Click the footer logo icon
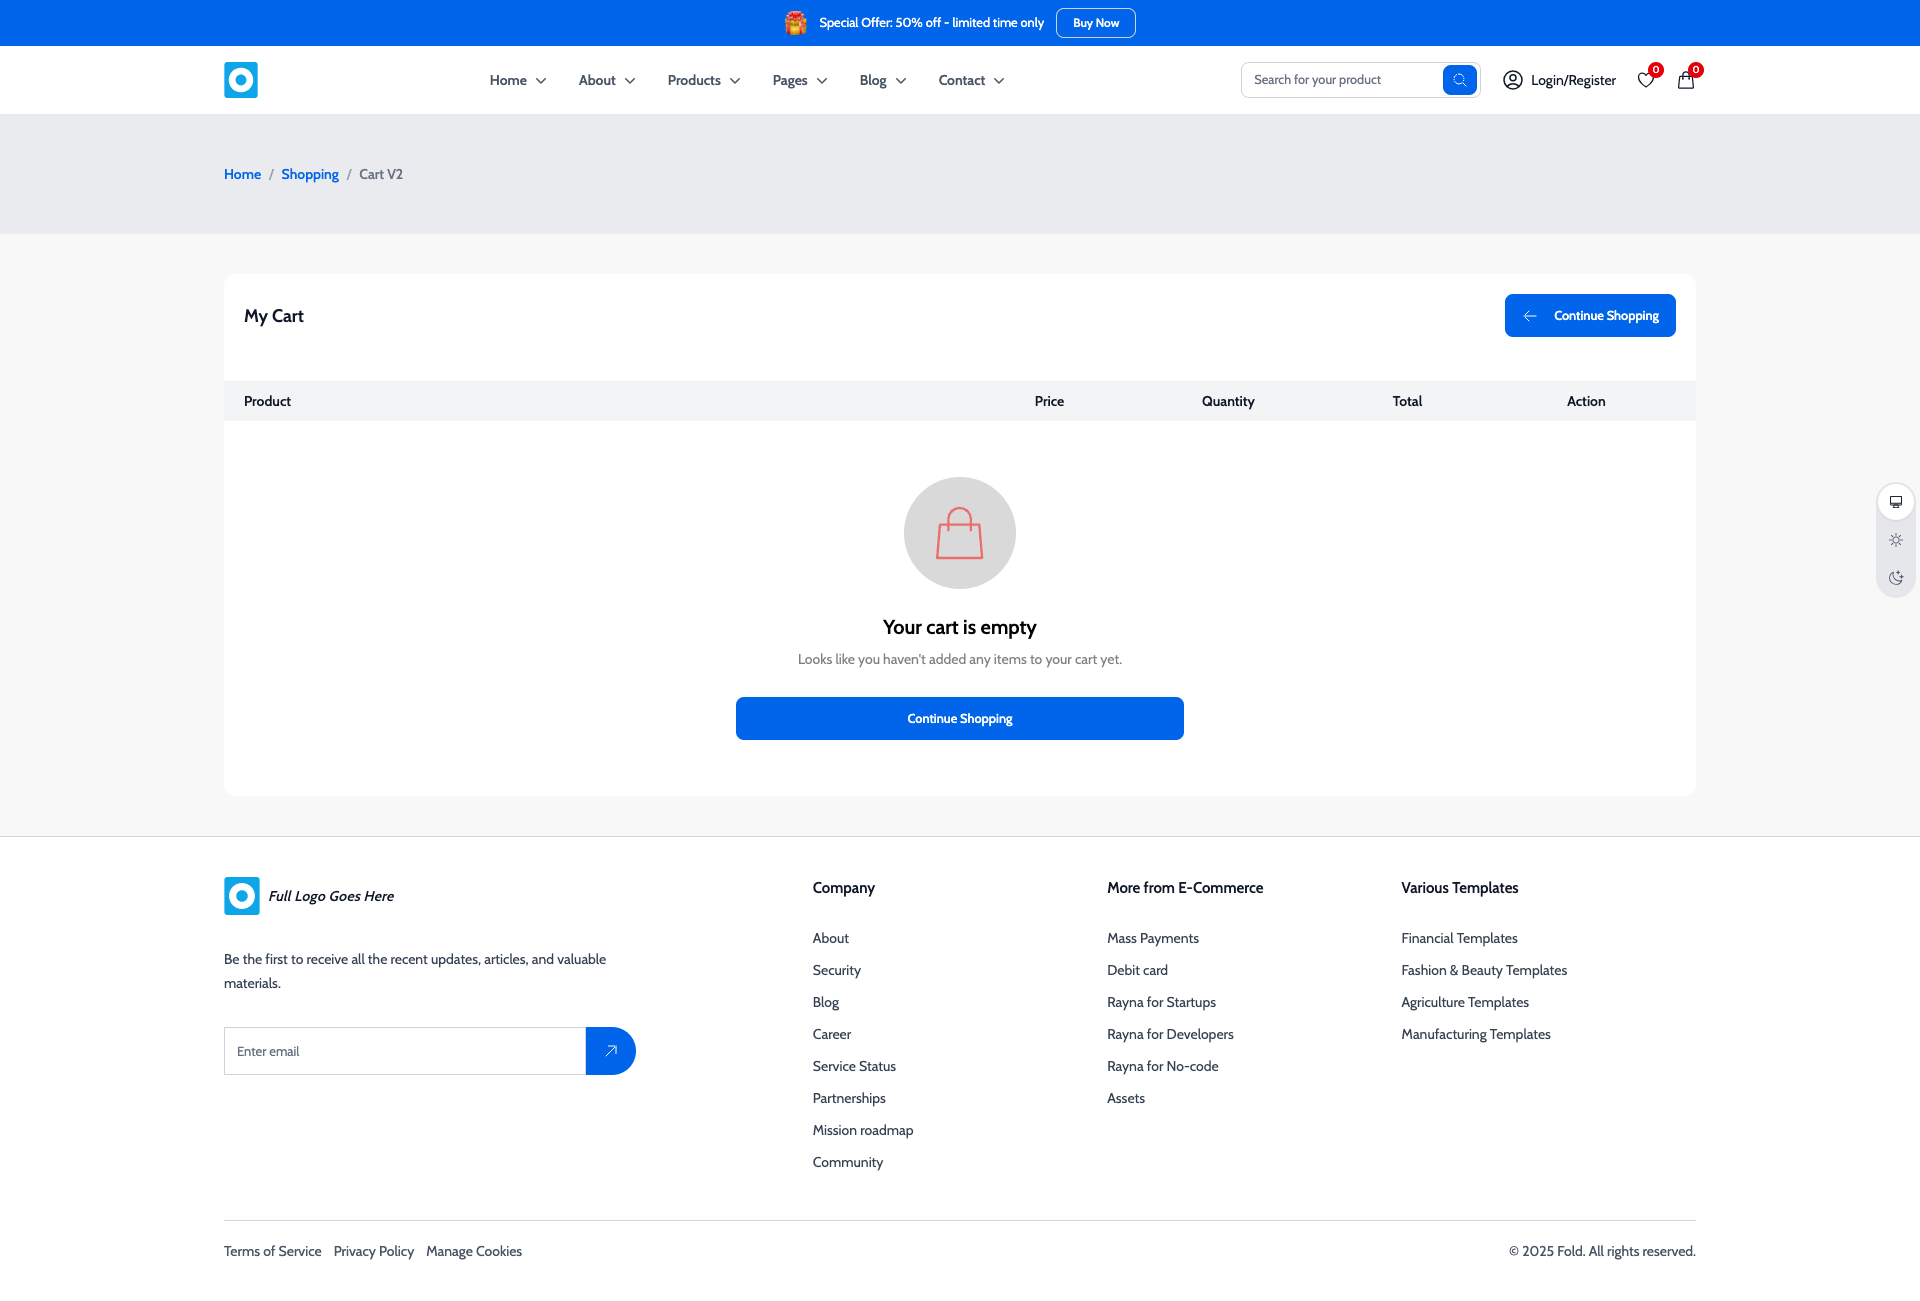 (242, 896)
